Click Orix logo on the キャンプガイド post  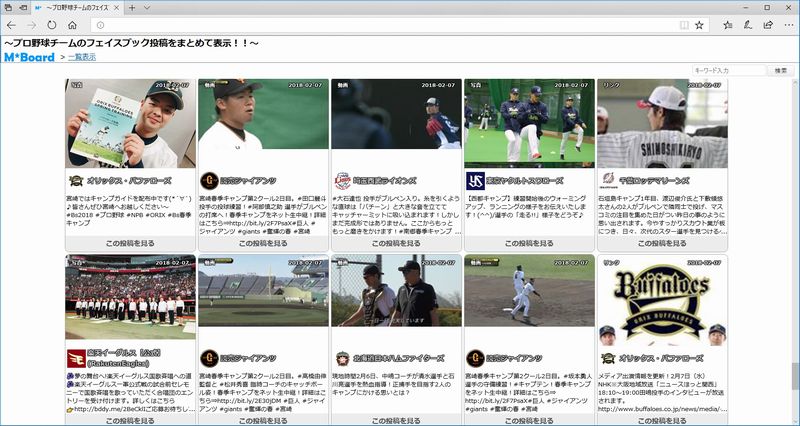coord(77,181)
